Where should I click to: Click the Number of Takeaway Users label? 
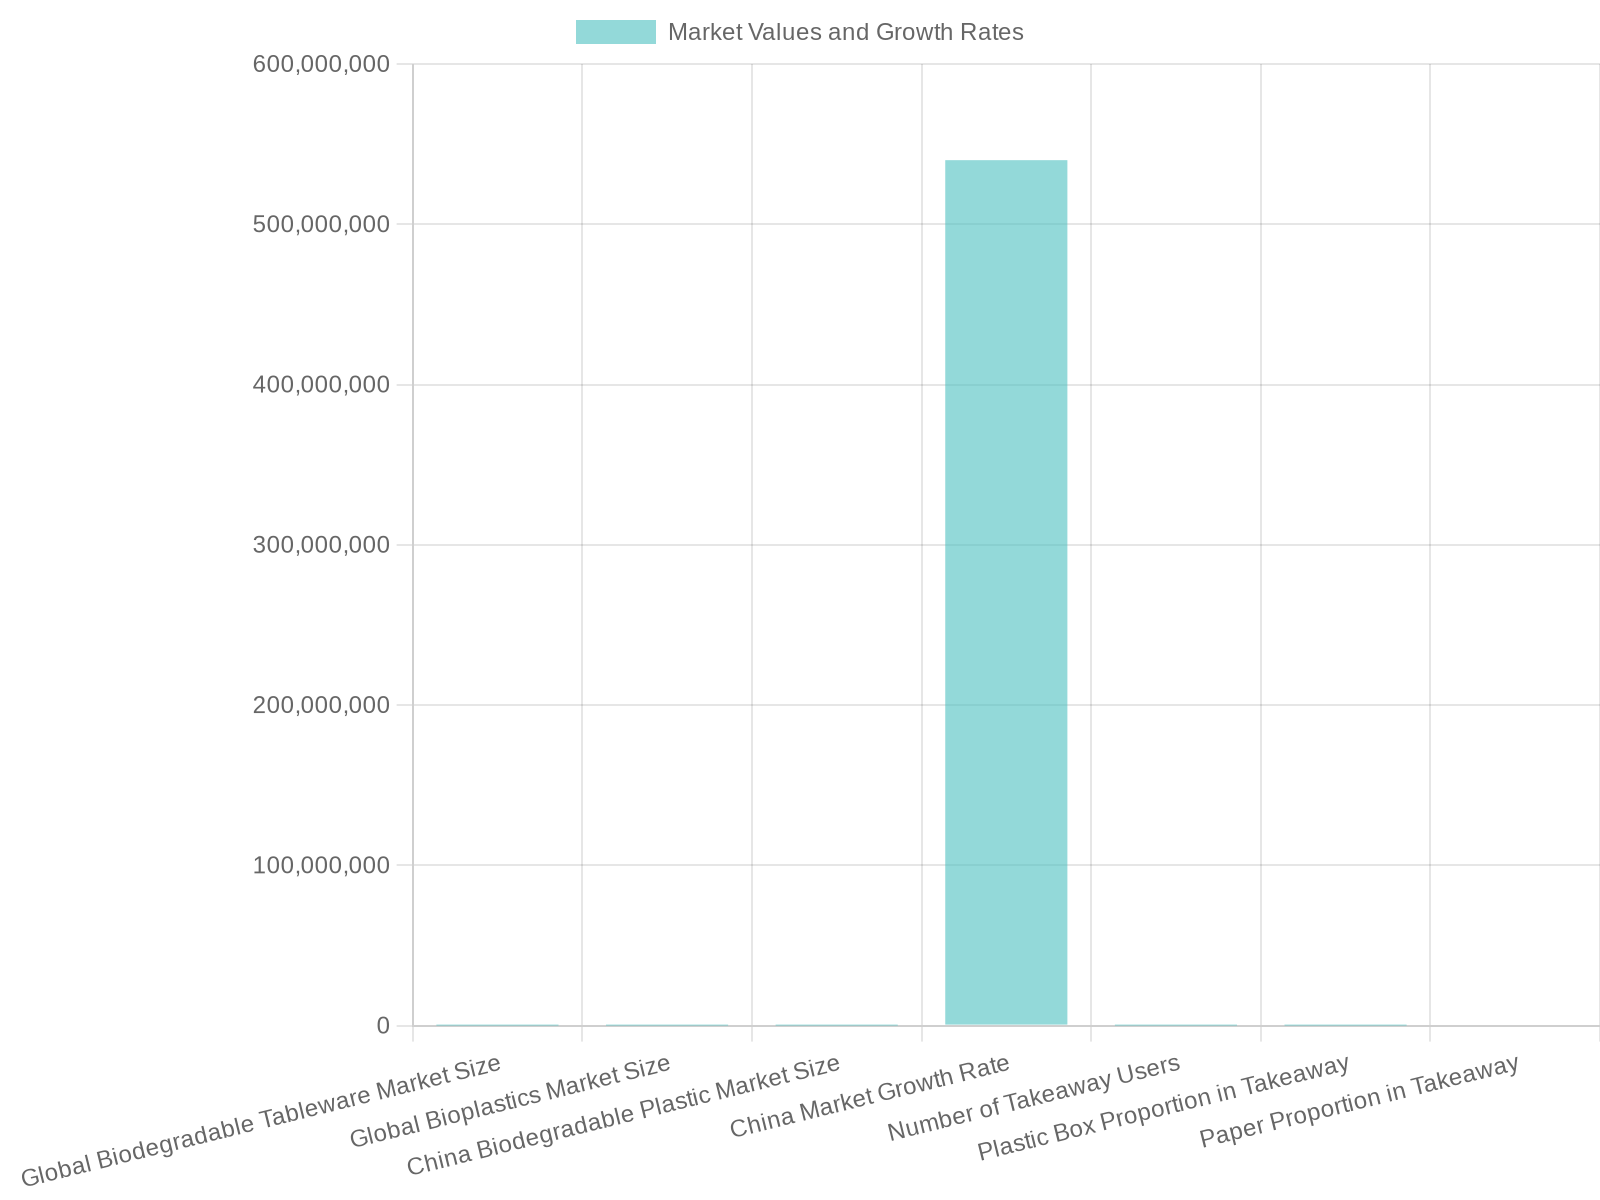1034,1097
